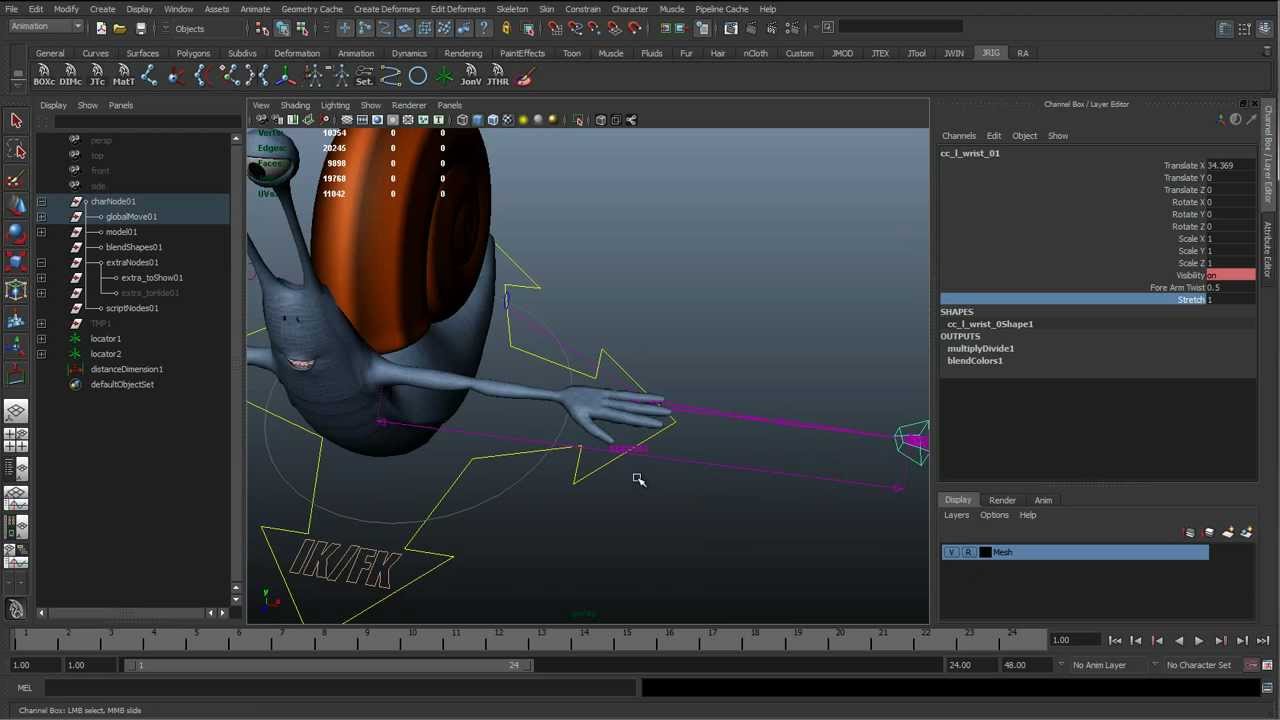Expand the locator1 outliner node

point(41,338)
